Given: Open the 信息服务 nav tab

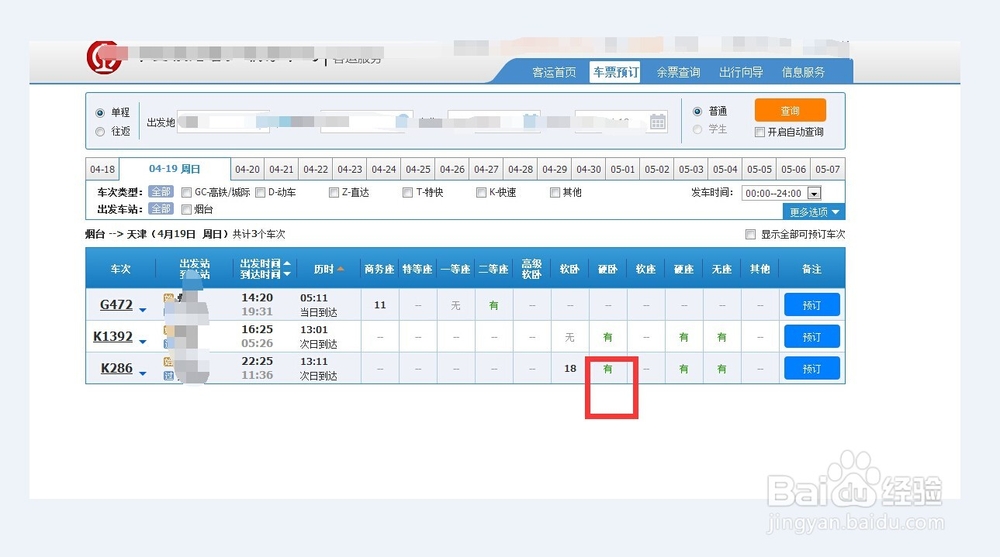Looking at the screenshot, I should point(804,72).
